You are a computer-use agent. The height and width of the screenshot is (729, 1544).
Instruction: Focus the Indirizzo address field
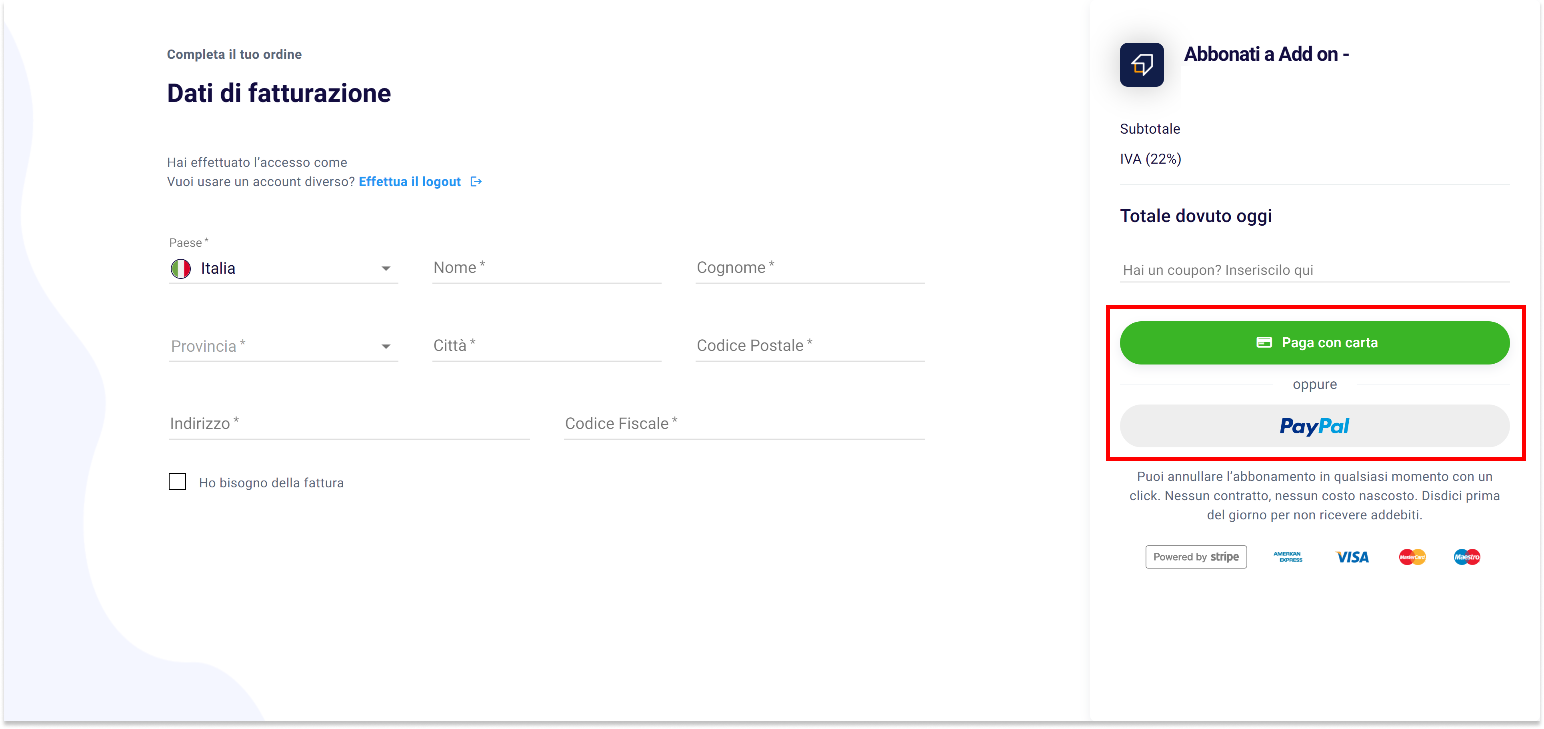point(349,424)
